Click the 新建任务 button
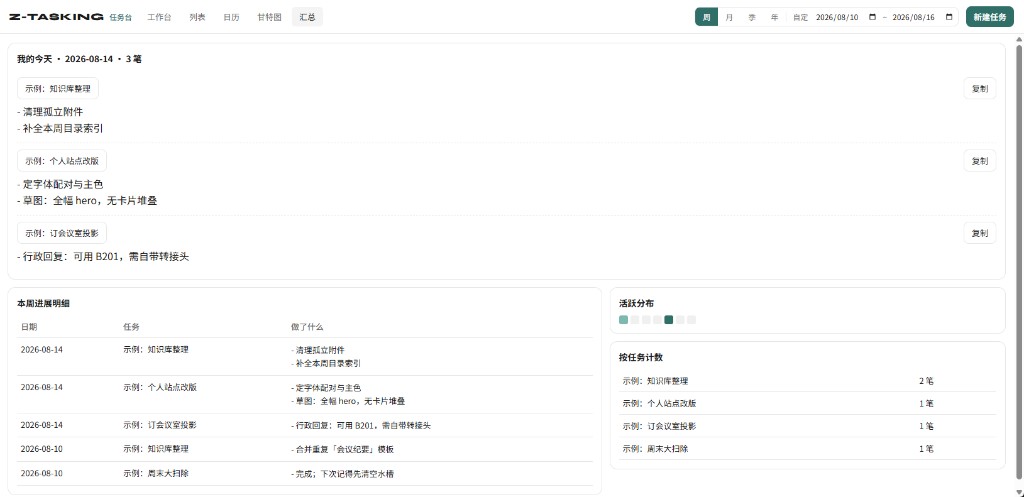The image size is (1024, 497). (x=989, y=17)
